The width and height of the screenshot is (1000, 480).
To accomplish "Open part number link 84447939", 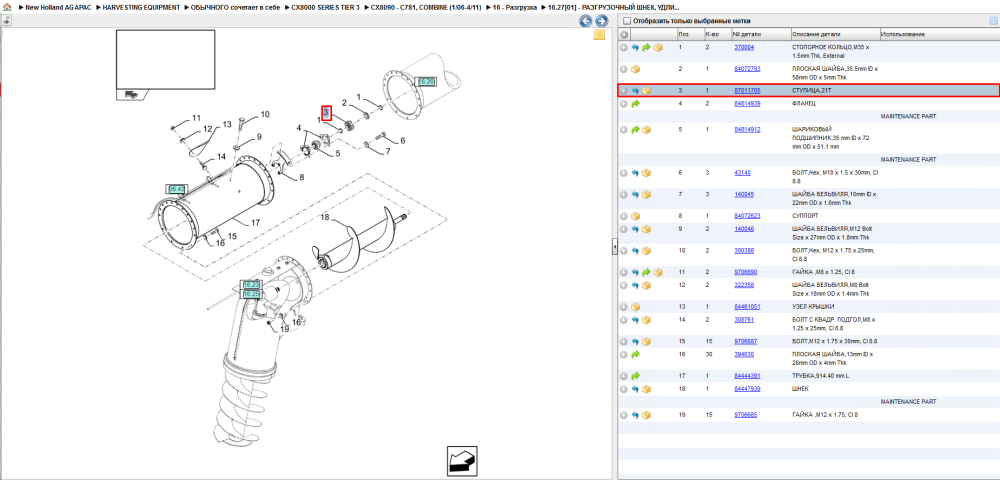I will pos(747,389).
